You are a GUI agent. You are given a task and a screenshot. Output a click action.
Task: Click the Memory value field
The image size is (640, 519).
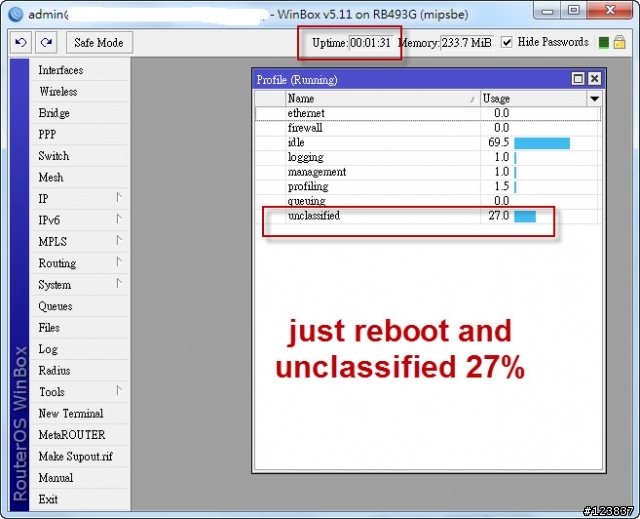point(467,42)
